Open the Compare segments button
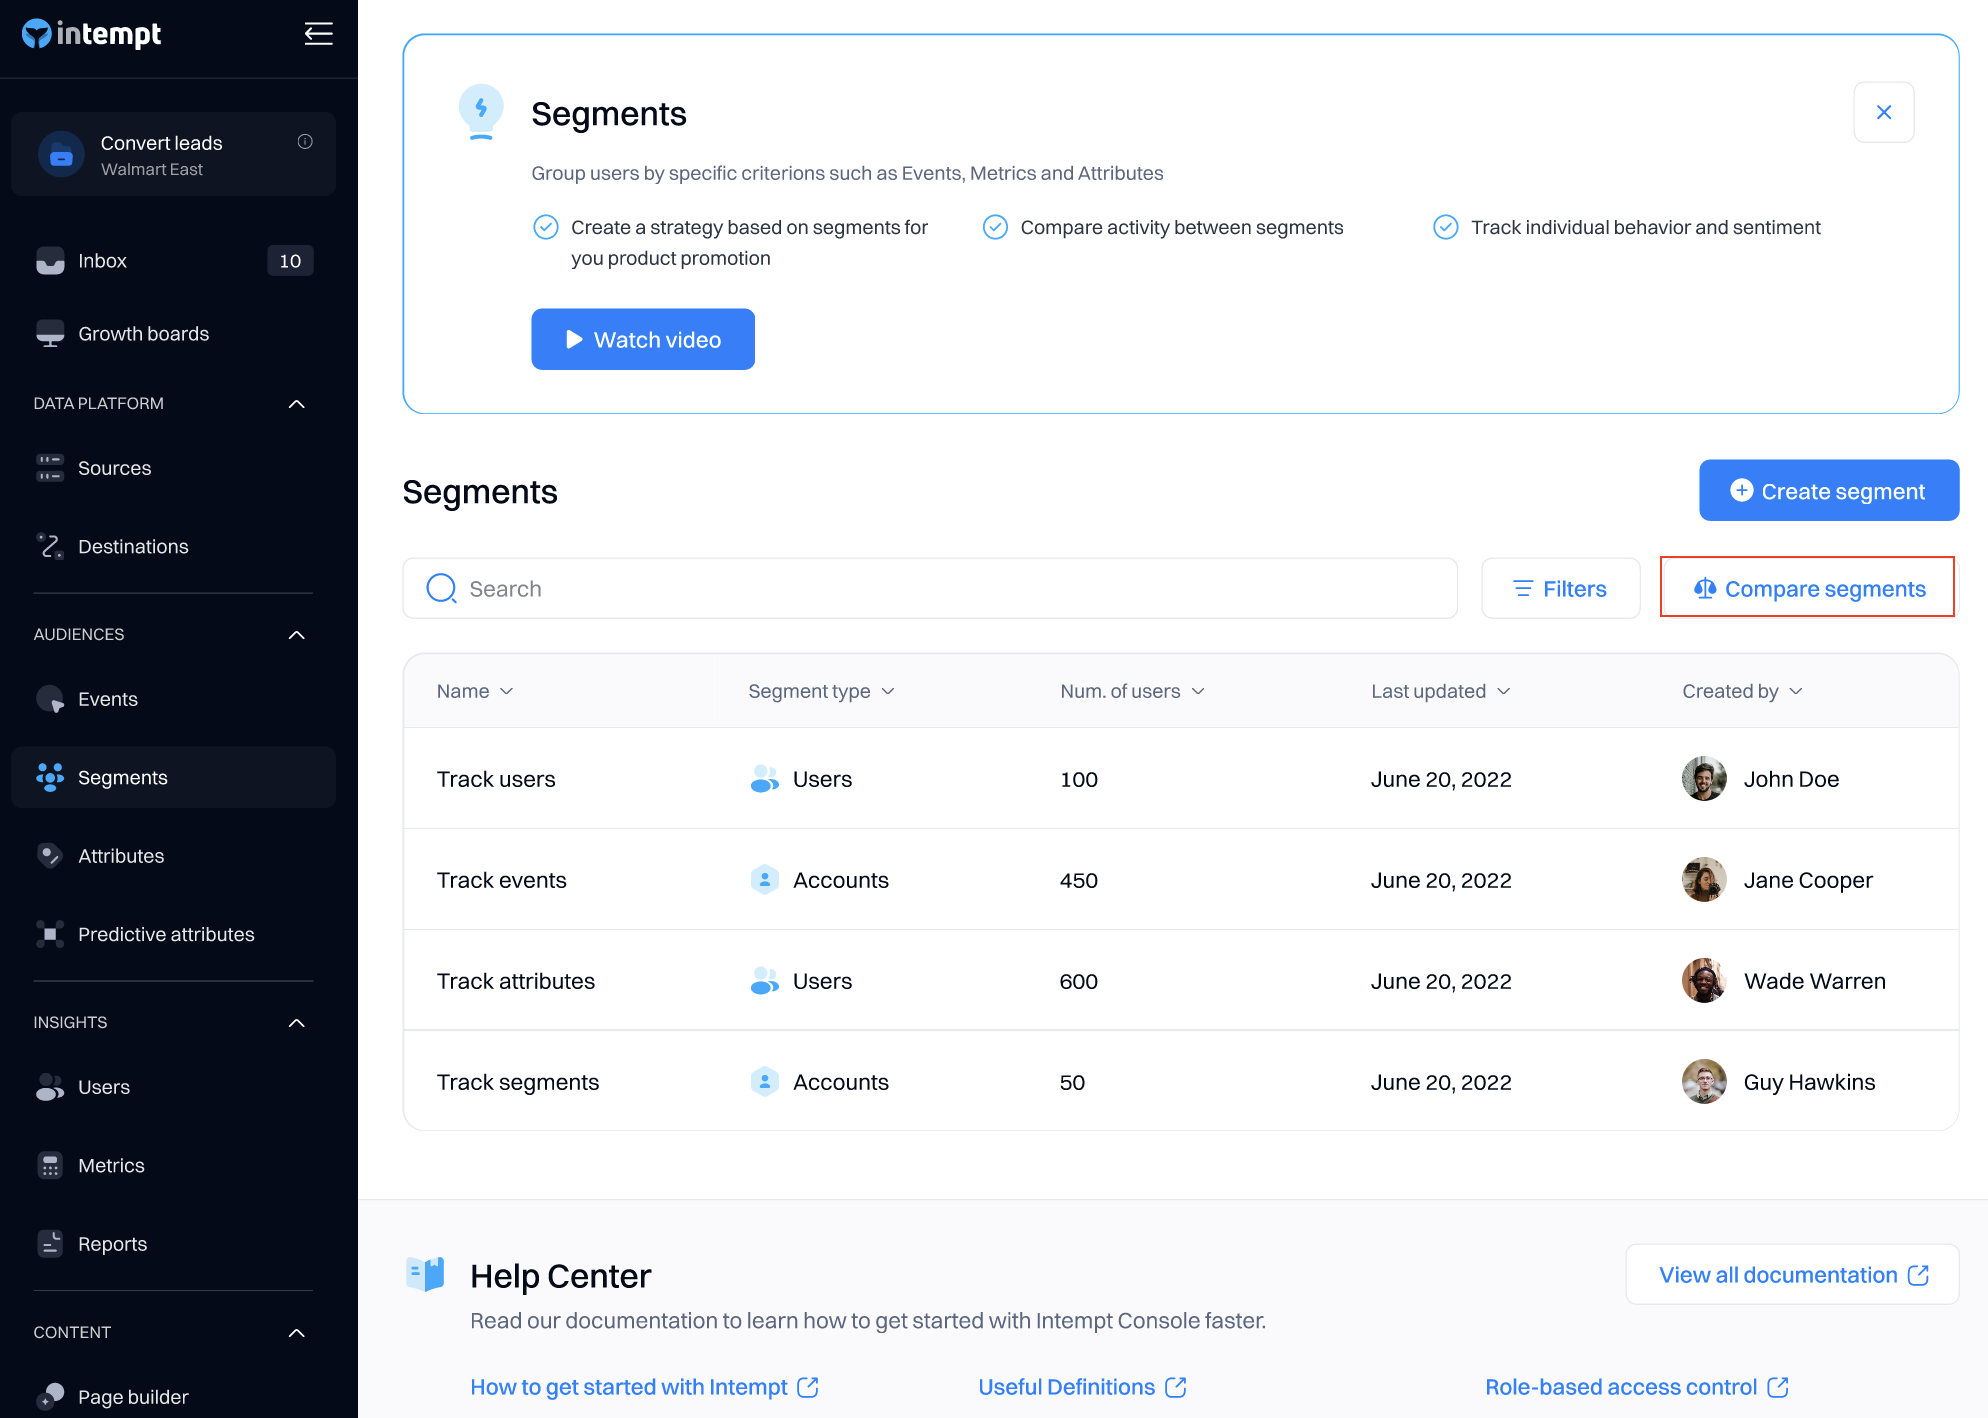Image resolution: width=1988 pixels, height=1418 pixels. coord(1807,588)
